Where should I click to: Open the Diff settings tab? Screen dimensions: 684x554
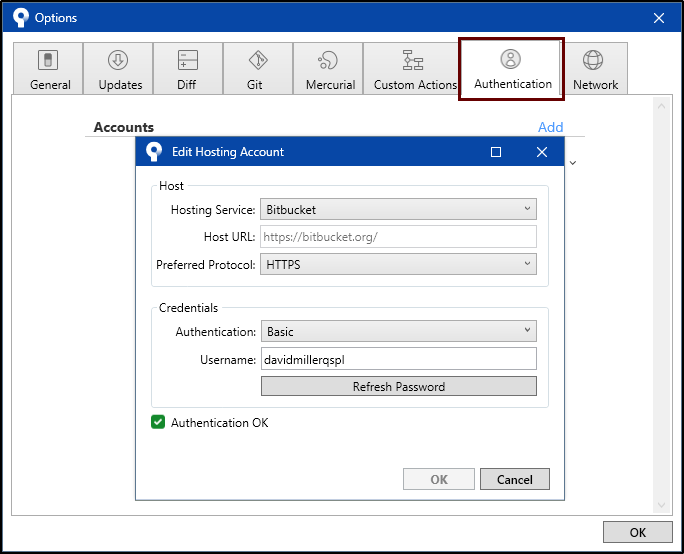(187, 69)
